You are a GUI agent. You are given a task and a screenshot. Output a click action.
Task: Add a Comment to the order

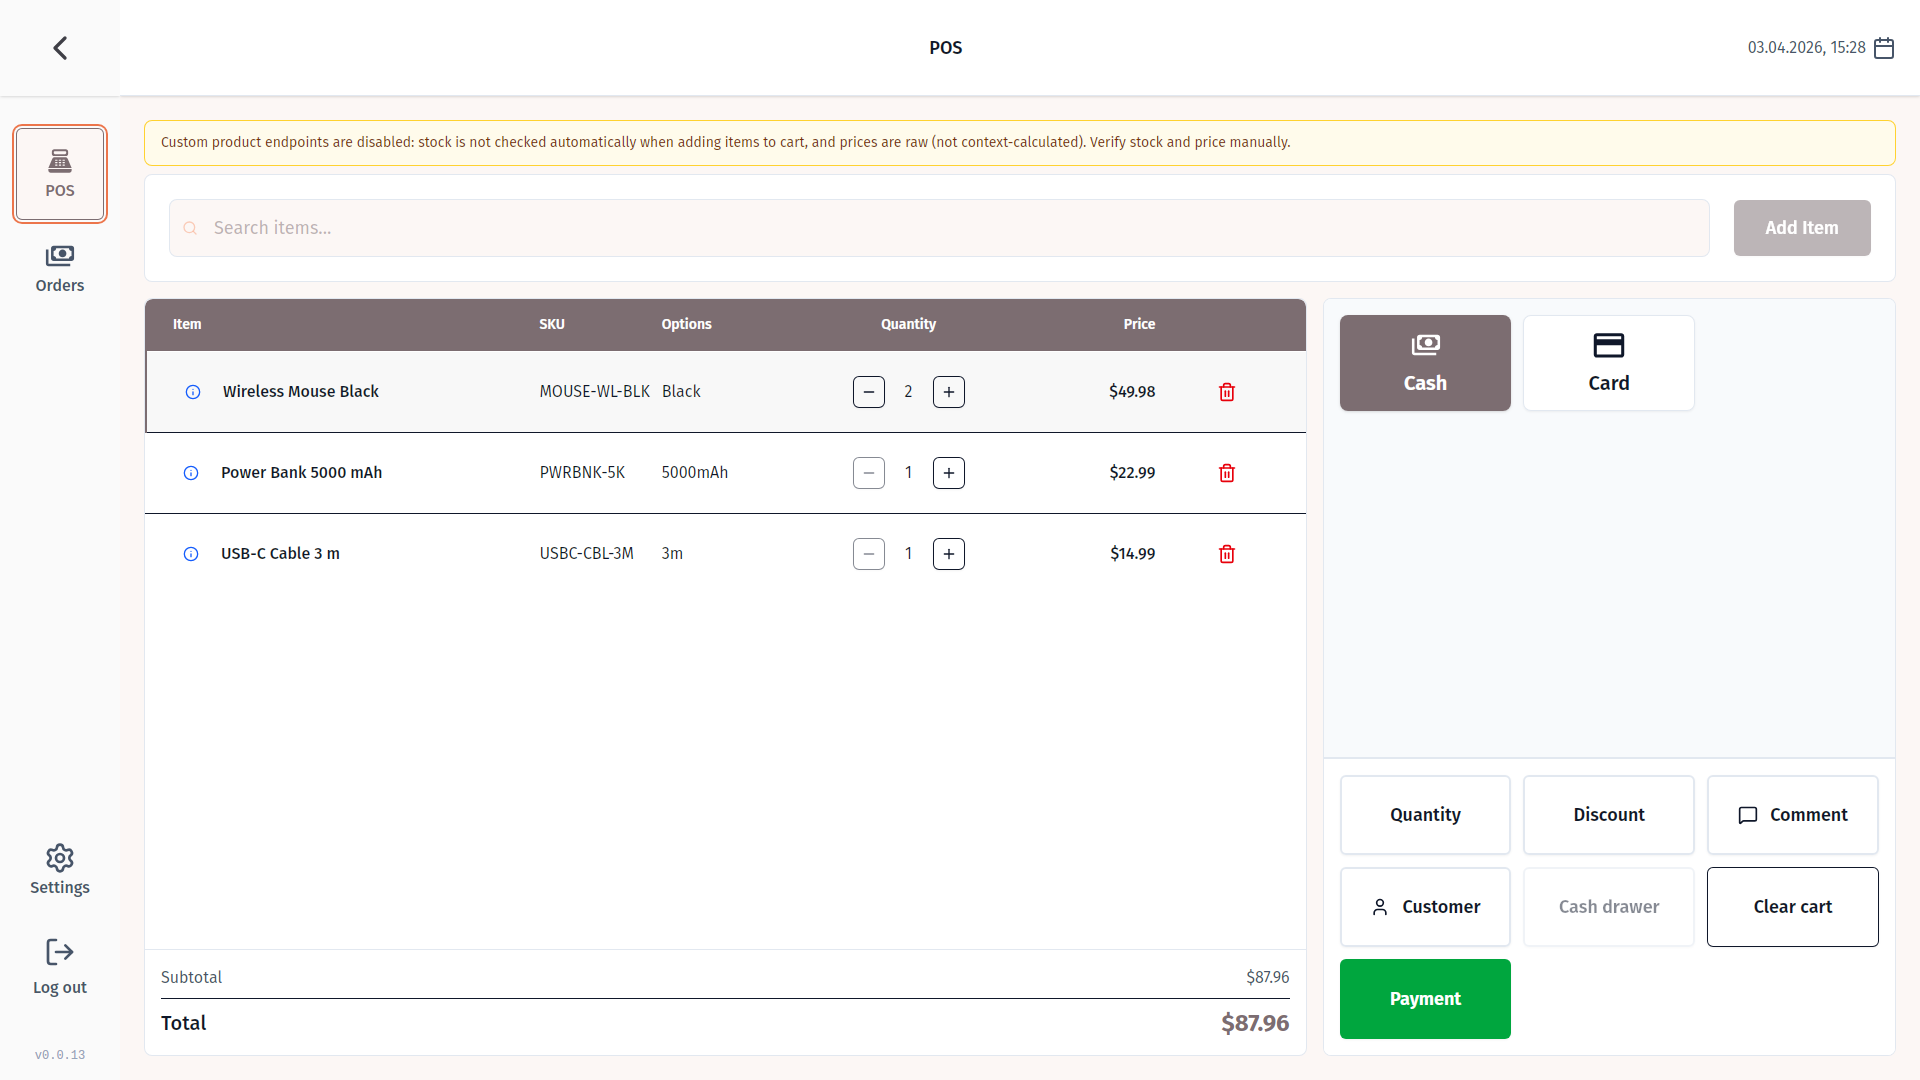point(1793,815)
